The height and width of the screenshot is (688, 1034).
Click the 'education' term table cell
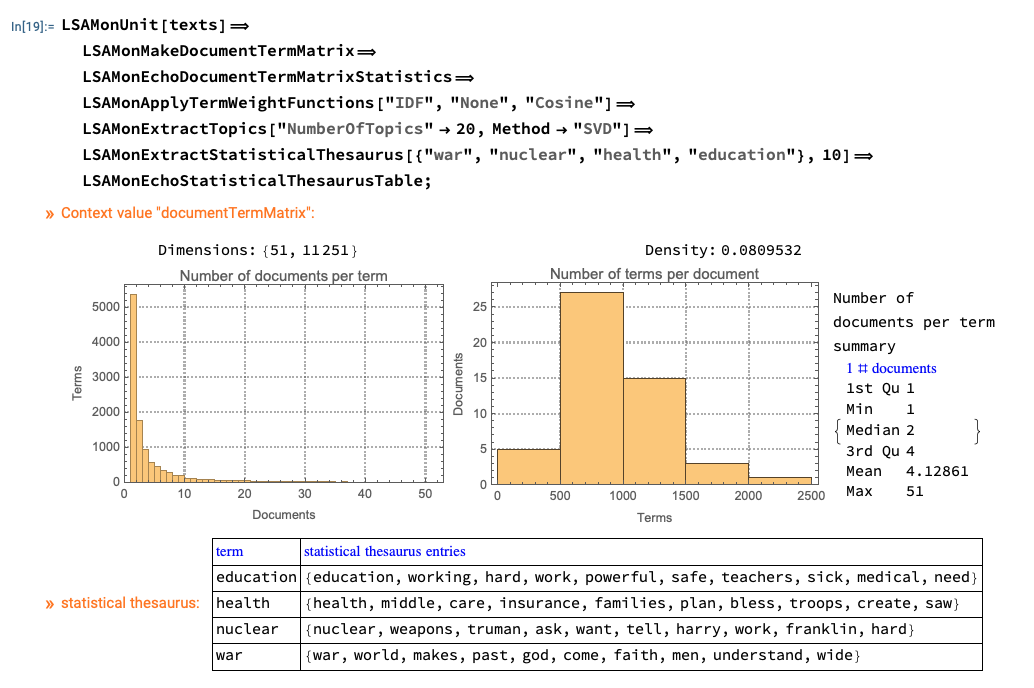[256, 577]
